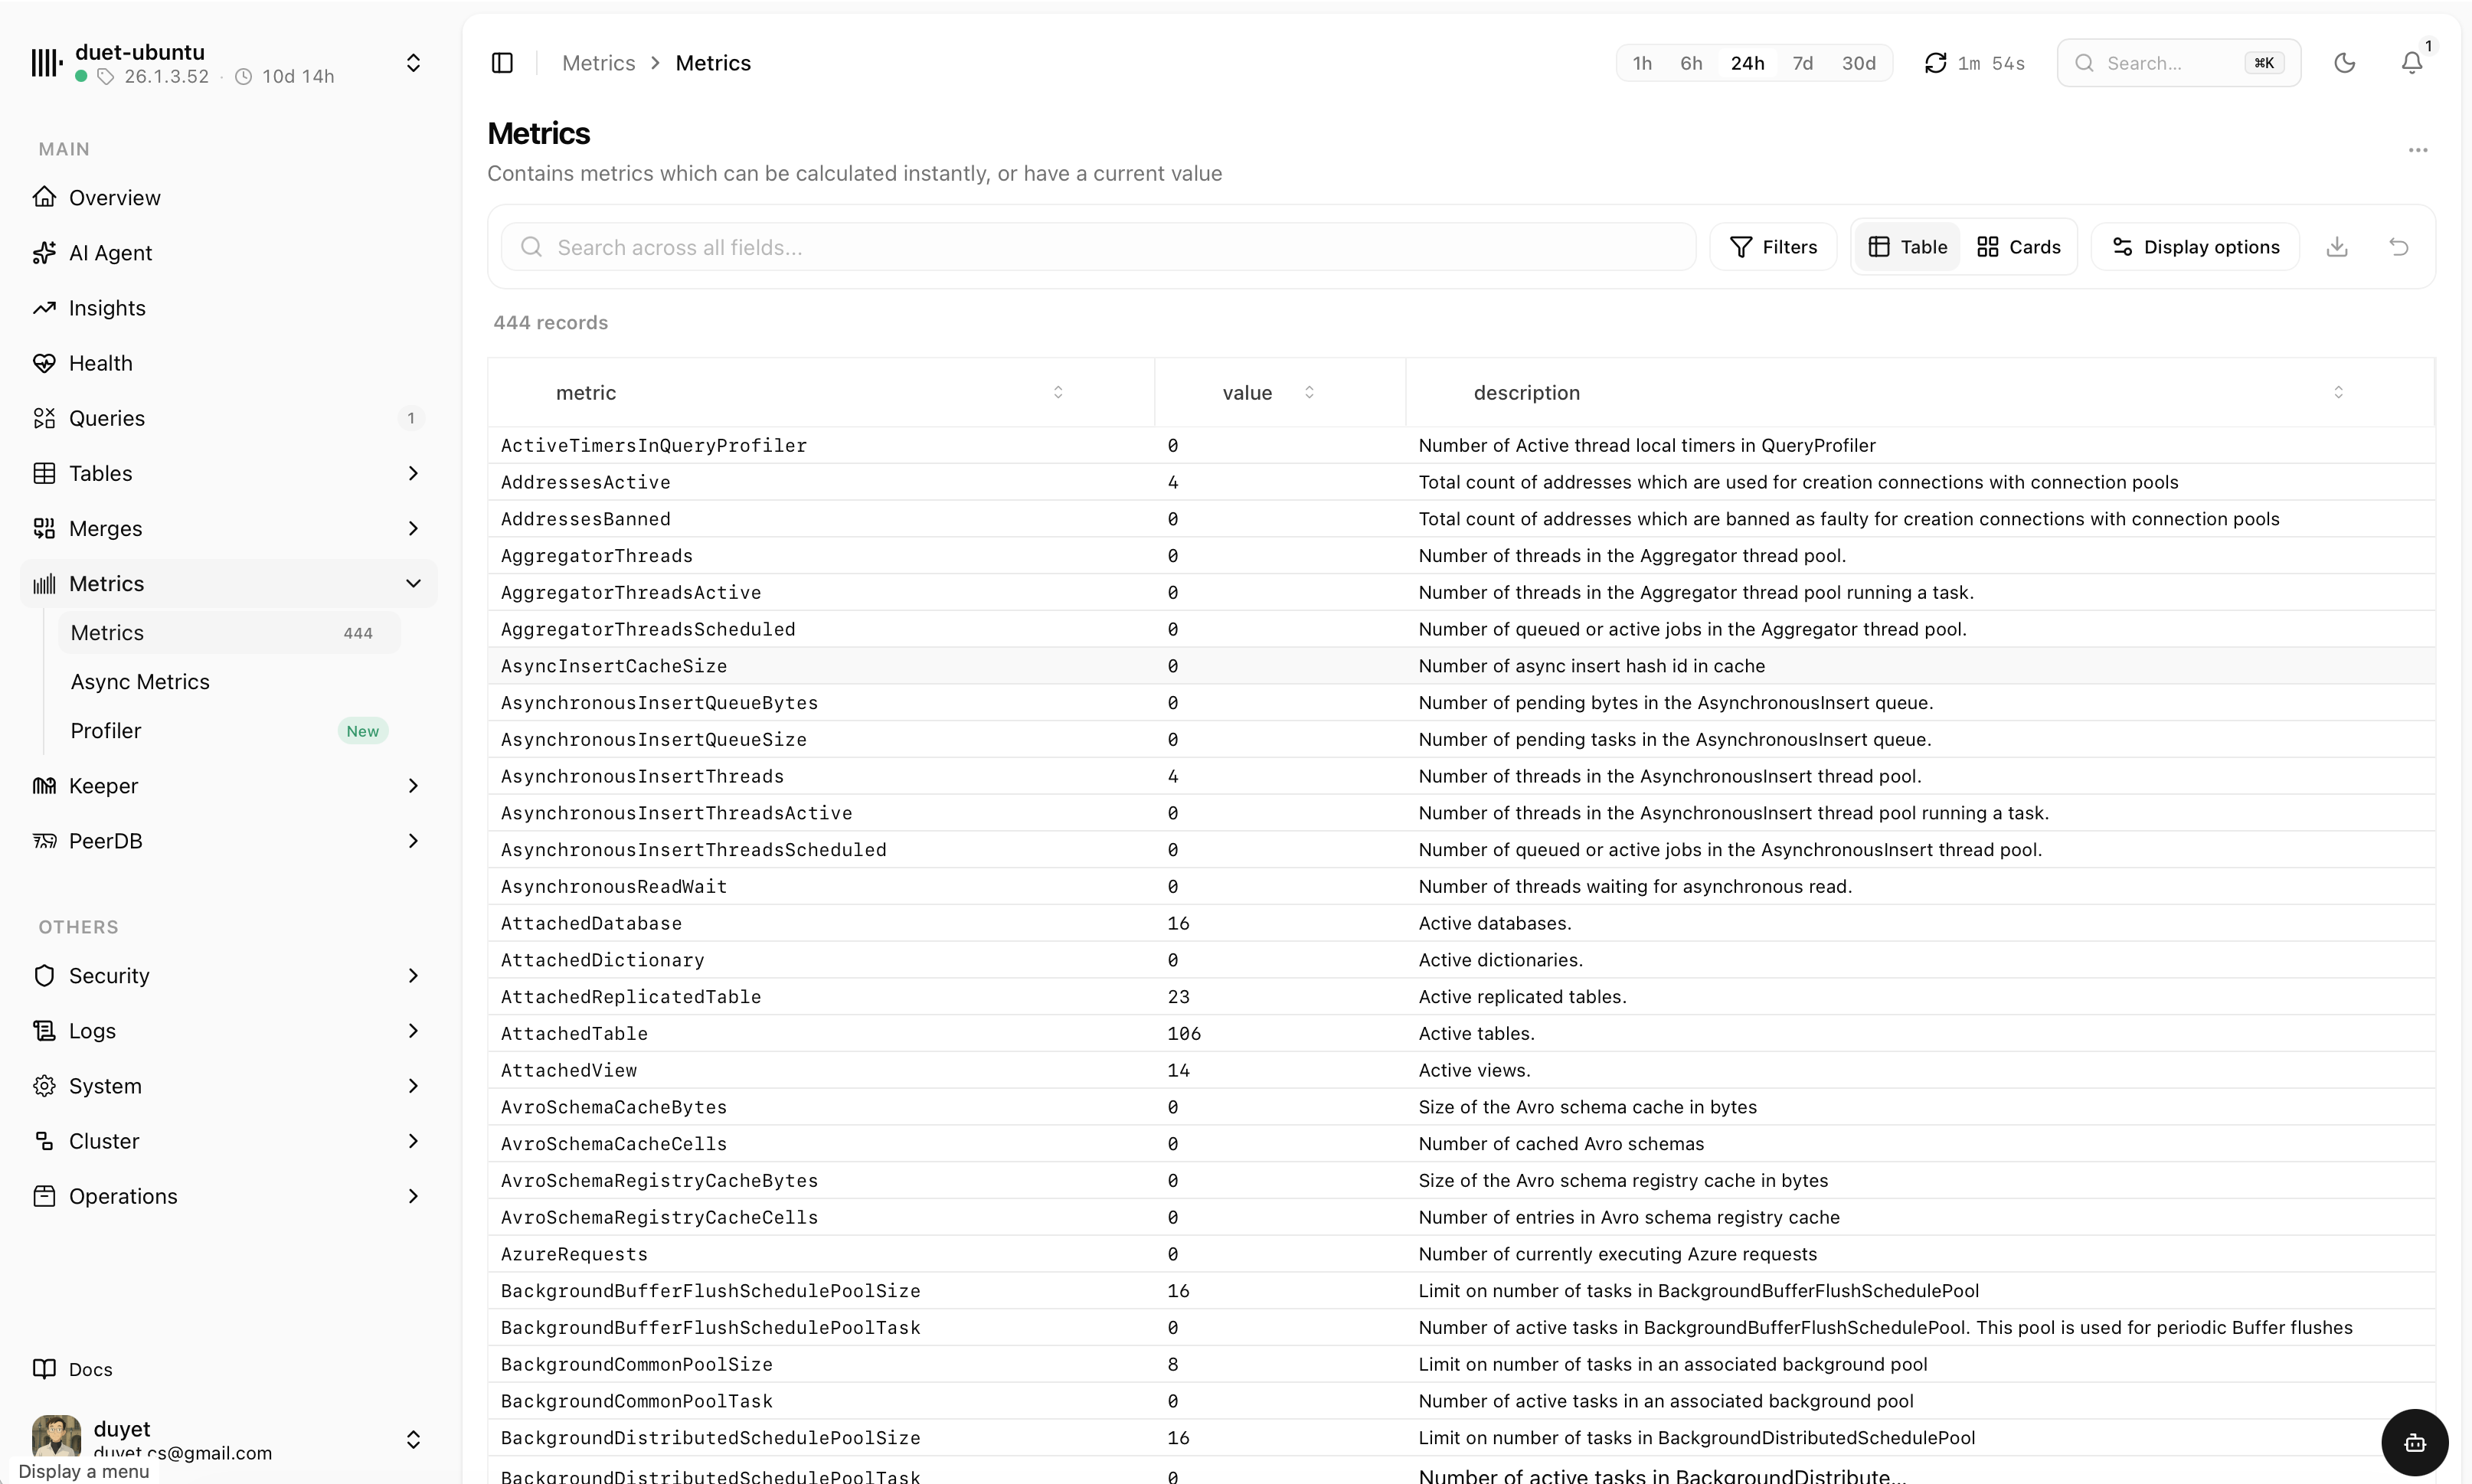This screenshot has height=1484, width=2472.
Task: Open Display options
Action: (x=2195, y=247)
